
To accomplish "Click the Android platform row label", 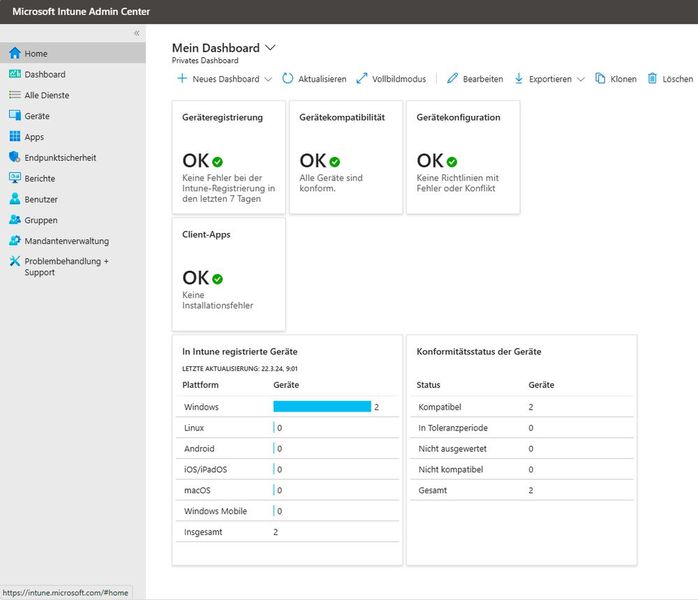I will point(199,449).
